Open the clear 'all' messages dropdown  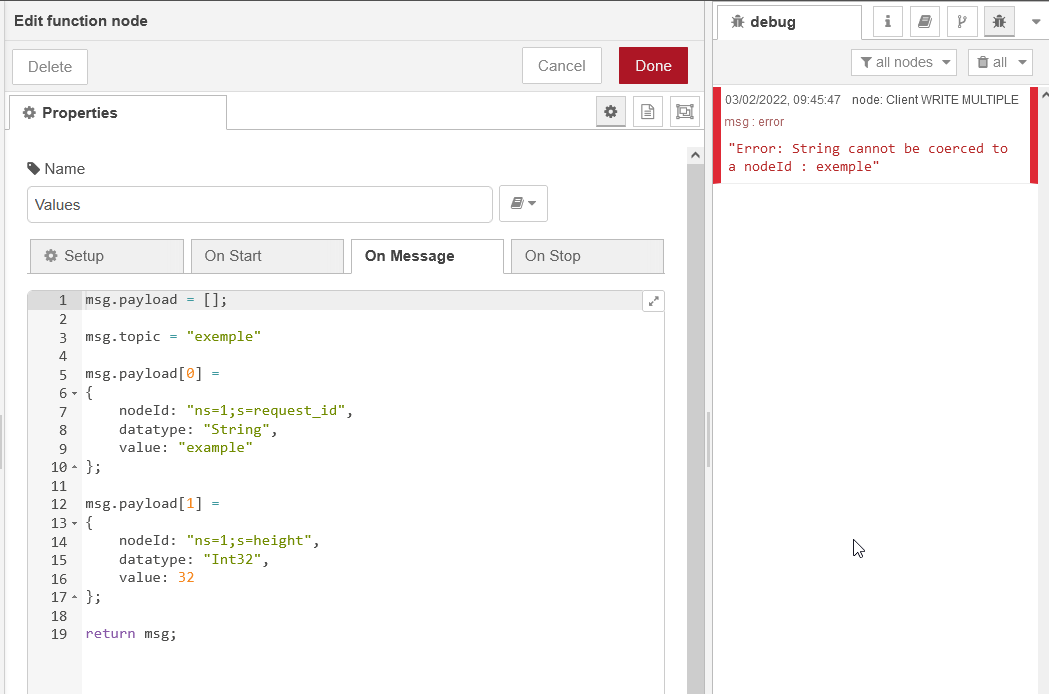coord(1000,62)
